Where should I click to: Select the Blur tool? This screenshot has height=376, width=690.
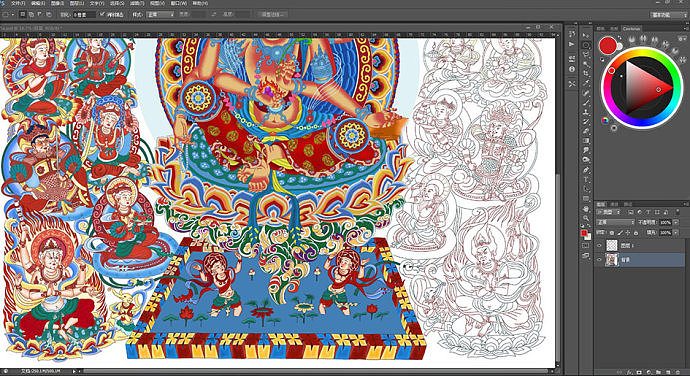click(586, 150)
